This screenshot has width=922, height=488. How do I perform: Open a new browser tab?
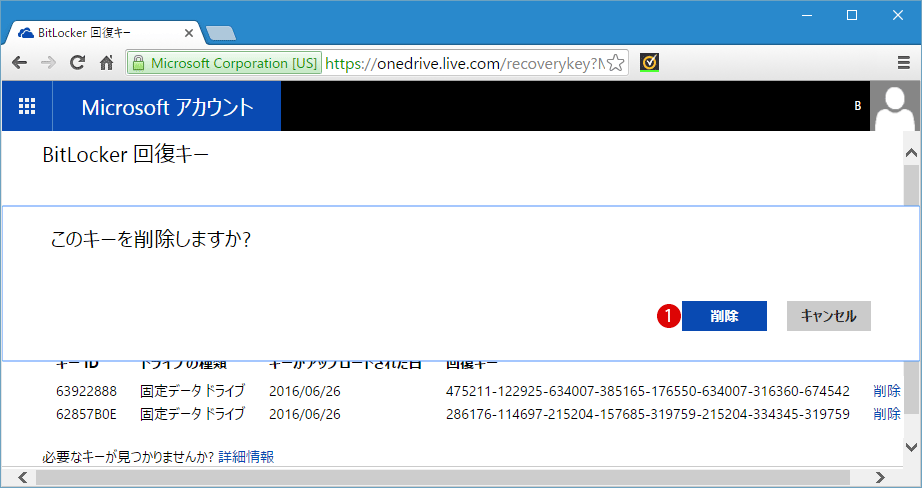[222, 34]
